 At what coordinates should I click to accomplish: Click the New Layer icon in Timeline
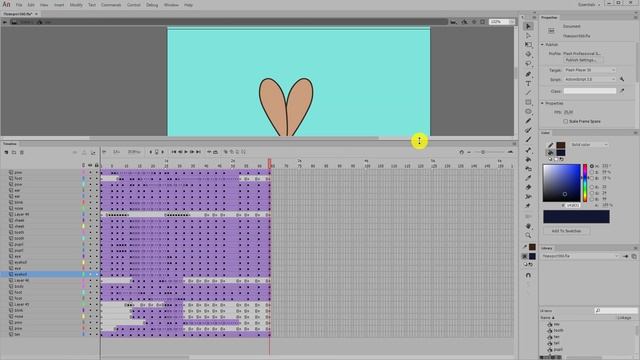tap(6, 152)
